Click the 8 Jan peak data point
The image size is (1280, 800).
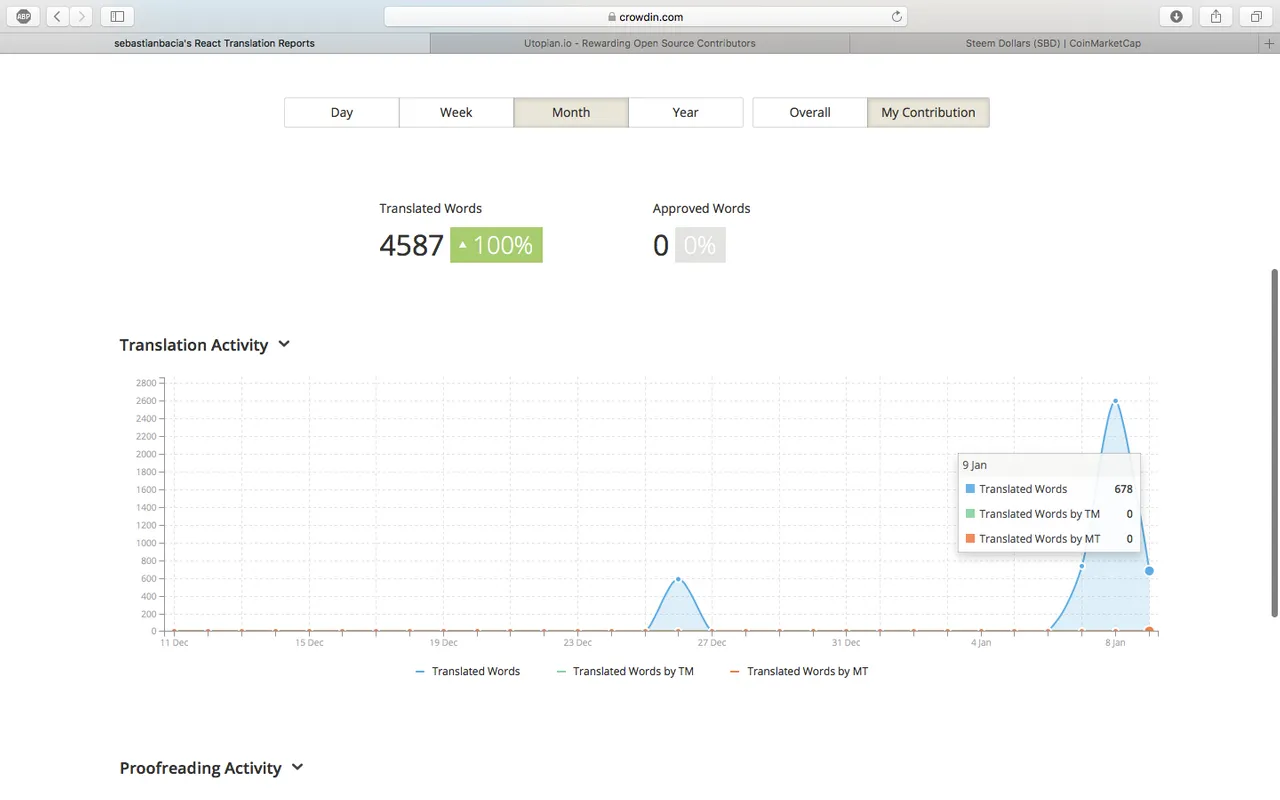tap(1115, 401)
